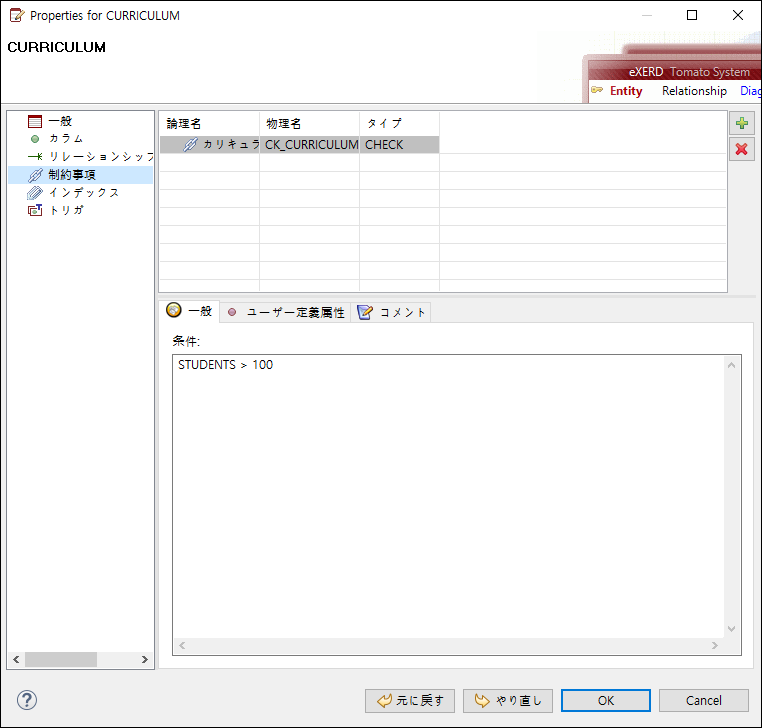Click the 物理名 column header
Image resolution: width=762 pixels, height=728 pixels.
(310, 123)
